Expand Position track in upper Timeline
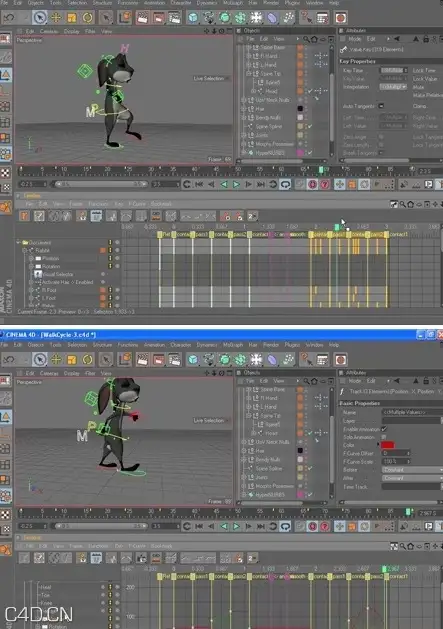Viewport: 443px width, 629px height. click(x=31, y=258)
